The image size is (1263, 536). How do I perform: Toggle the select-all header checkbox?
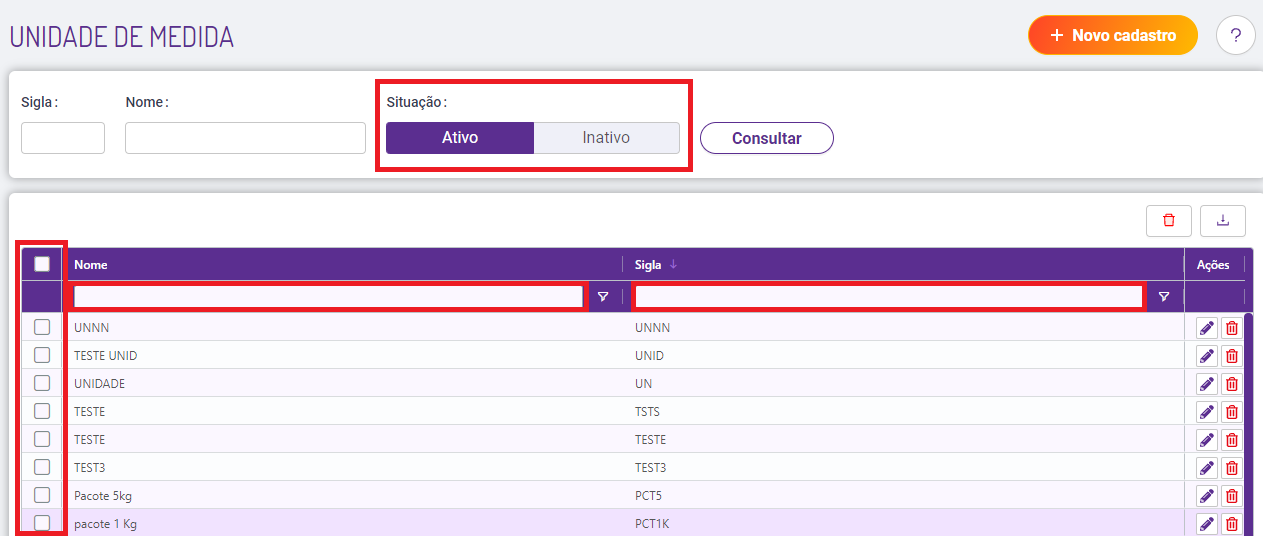pyautogui.click(x=42, y=264)
